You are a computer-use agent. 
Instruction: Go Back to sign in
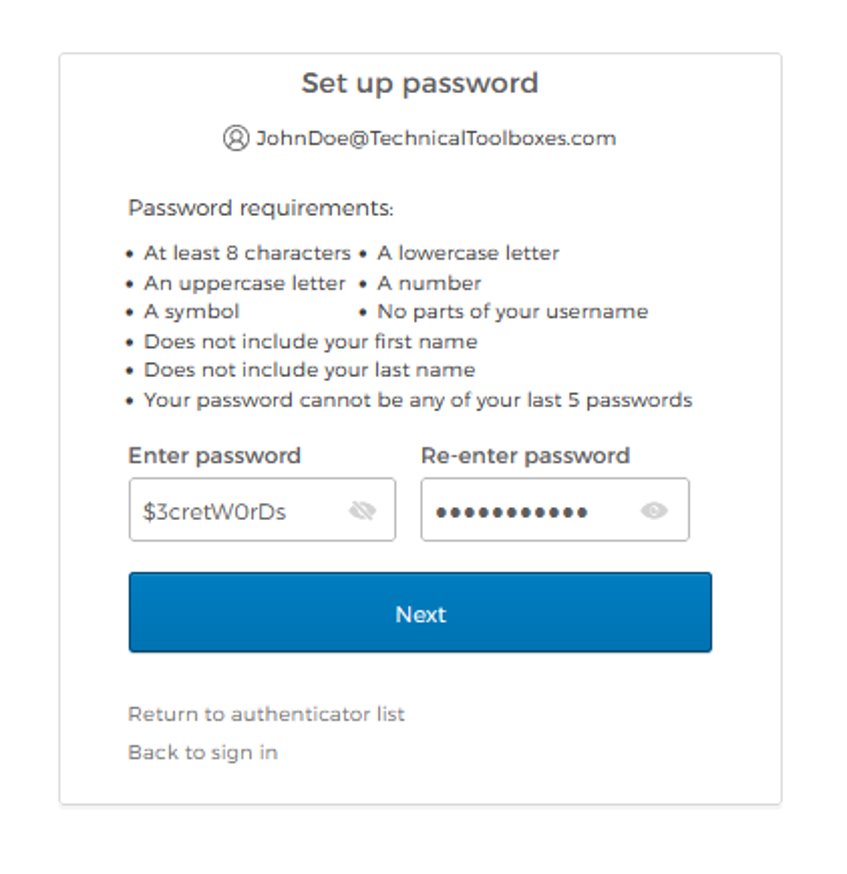[x=203, y=753]
